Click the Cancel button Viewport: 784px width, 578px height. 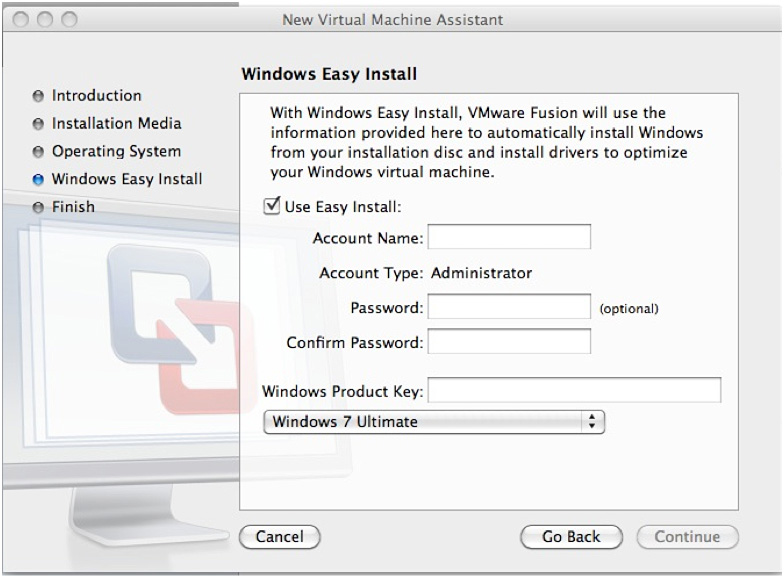[x=280, y=536]
